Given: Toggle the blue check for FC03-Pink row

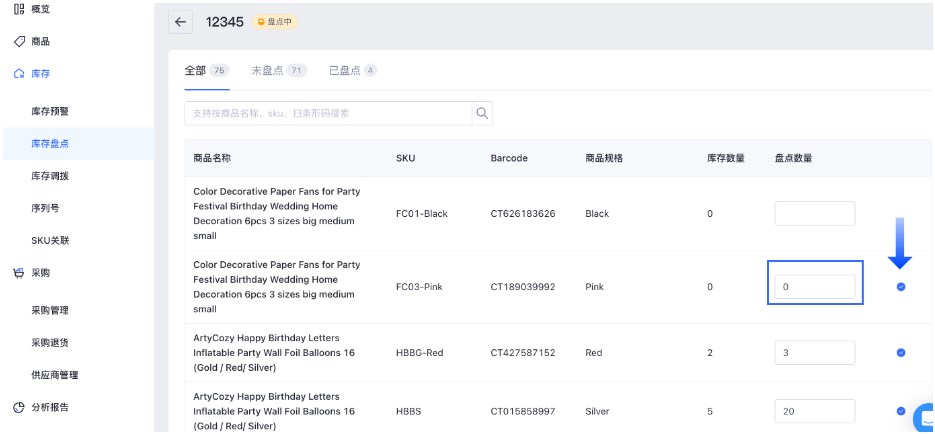Looking at the screenshot, I should 901,287.
